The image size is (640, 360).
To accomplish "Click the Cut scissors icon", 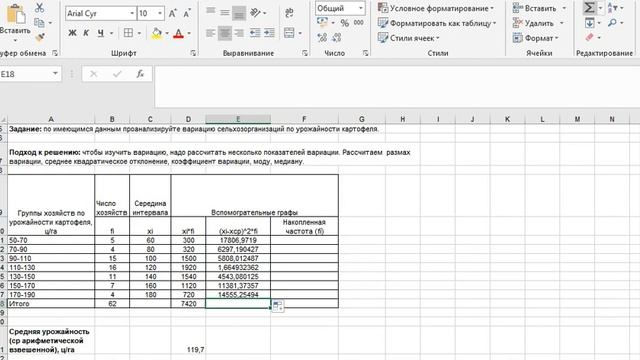I will pos(39,8).
